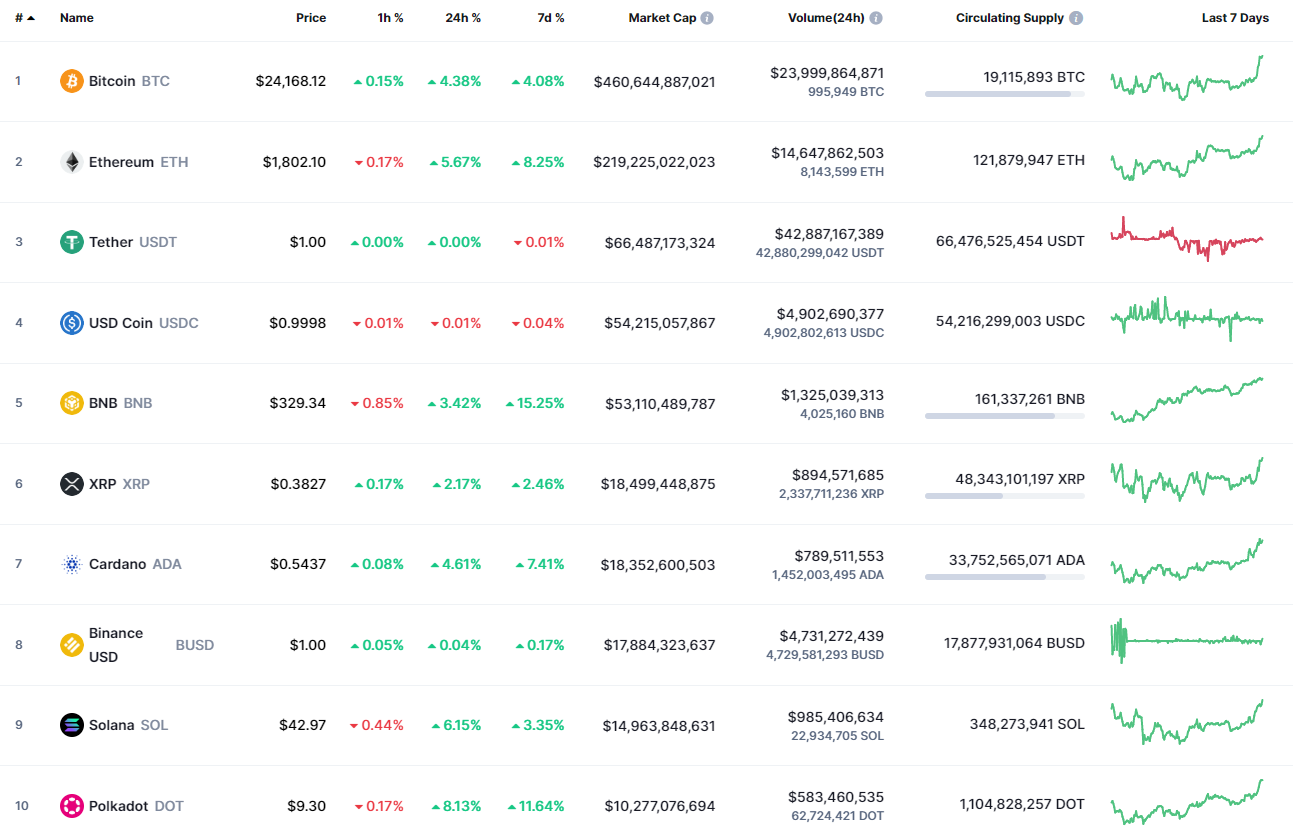Open the Ethereum name link

click(122, 161)
